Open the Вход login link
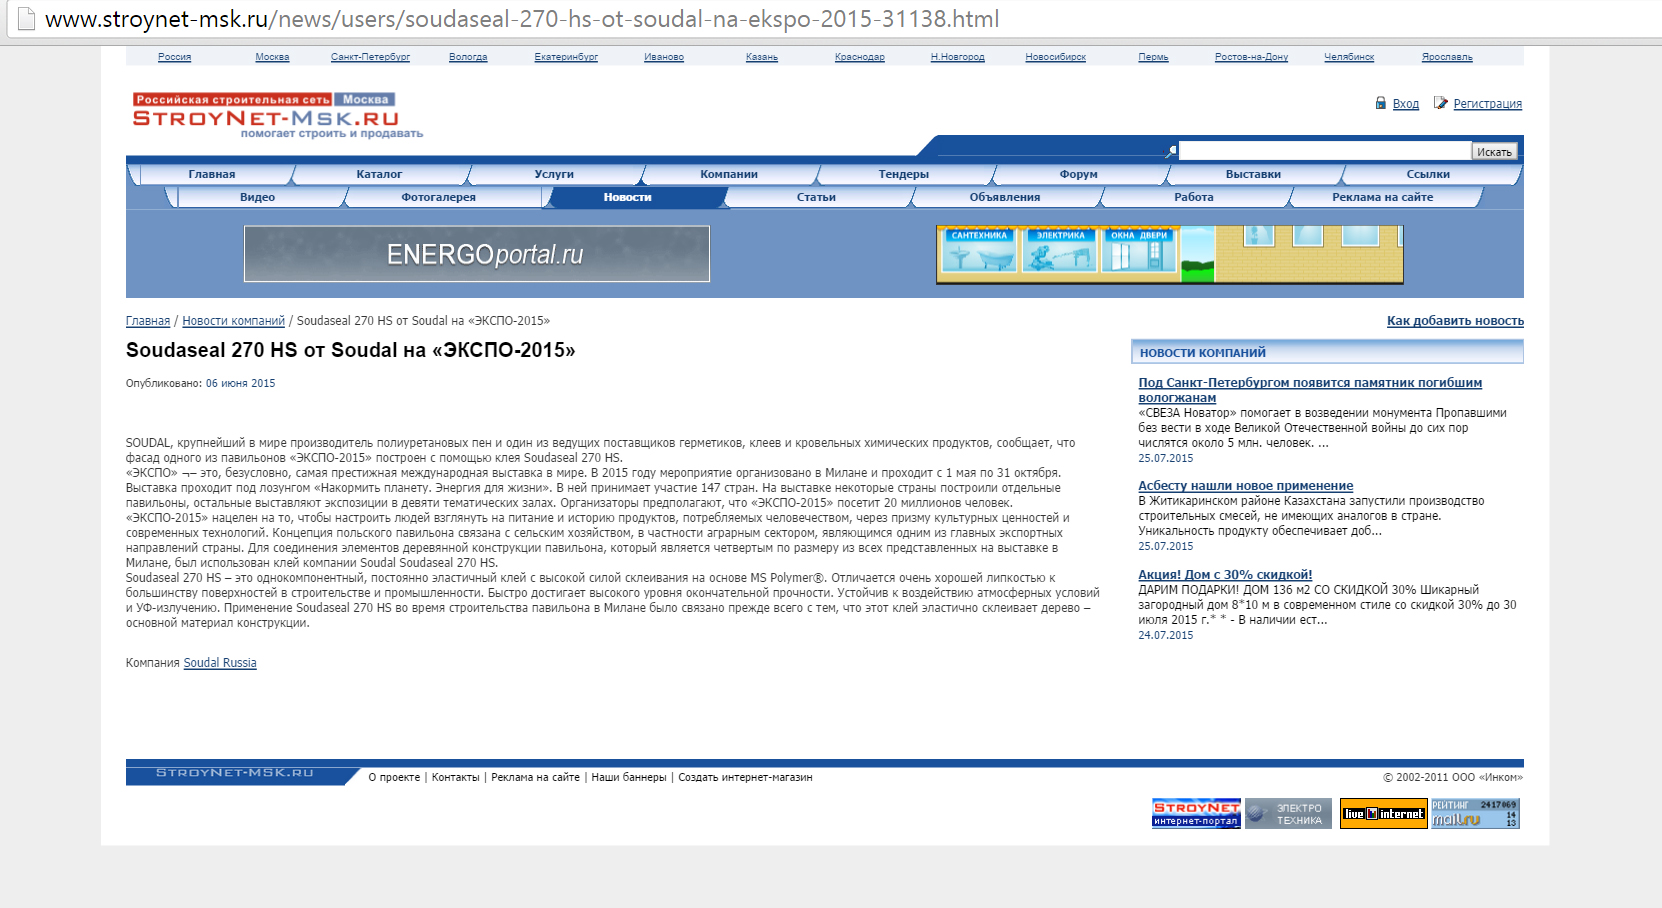This screenshot has width=1662, height=908. click(x=1406, y=104)
